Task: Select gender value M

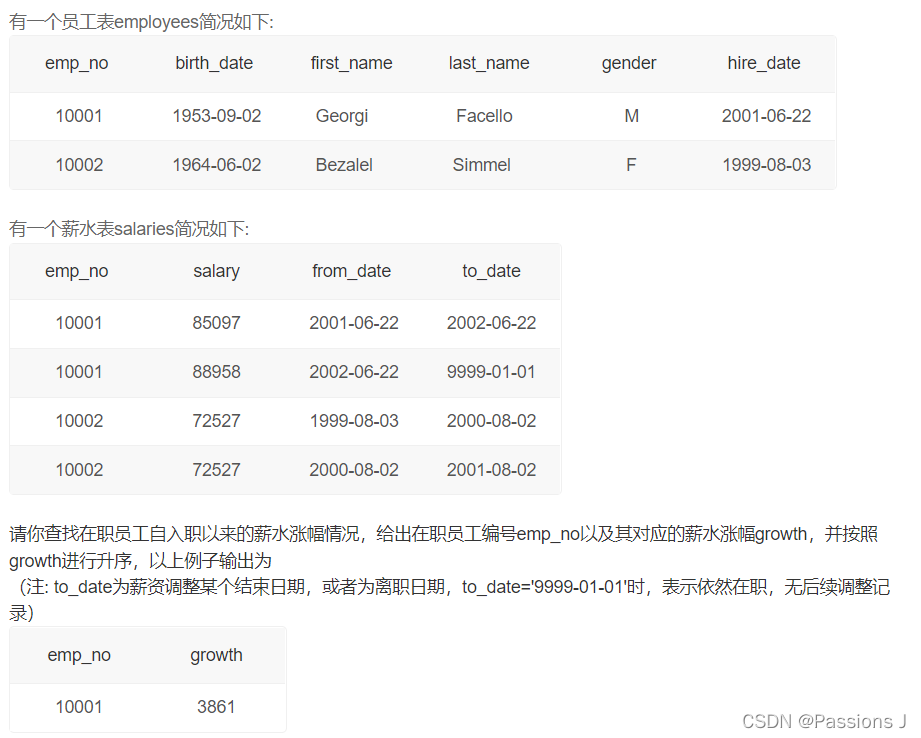Action: pos(631,116)
